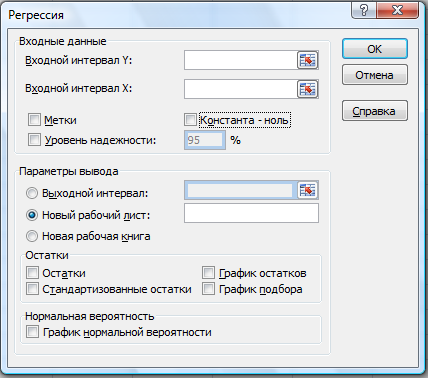Check График нормальной вероятности
Screen dimensions: 428x378
pos(32,332)
